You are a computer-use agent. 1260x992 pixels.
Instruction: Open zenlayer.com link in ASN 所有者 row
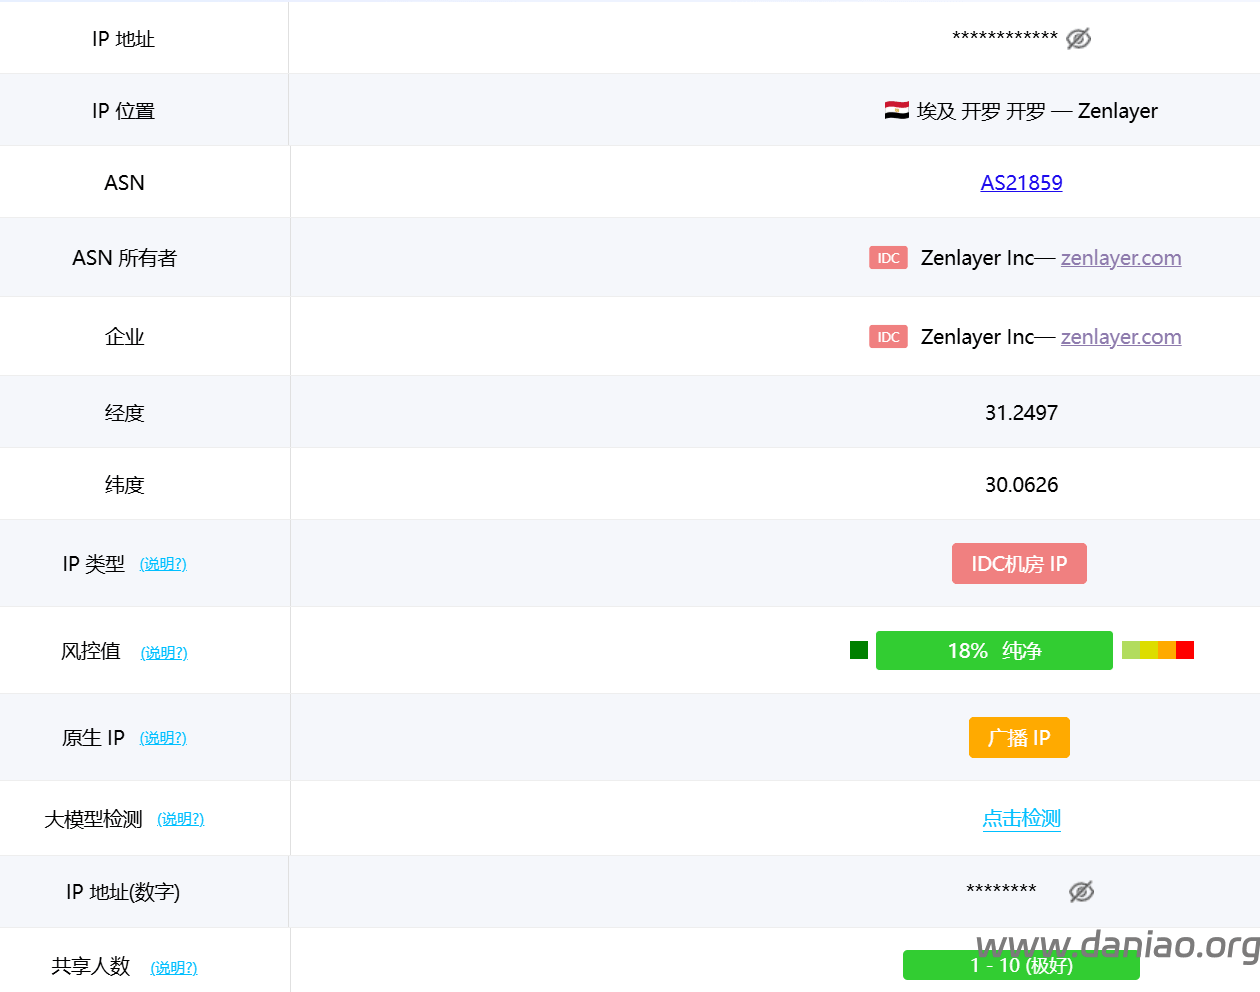point(1120,258)
